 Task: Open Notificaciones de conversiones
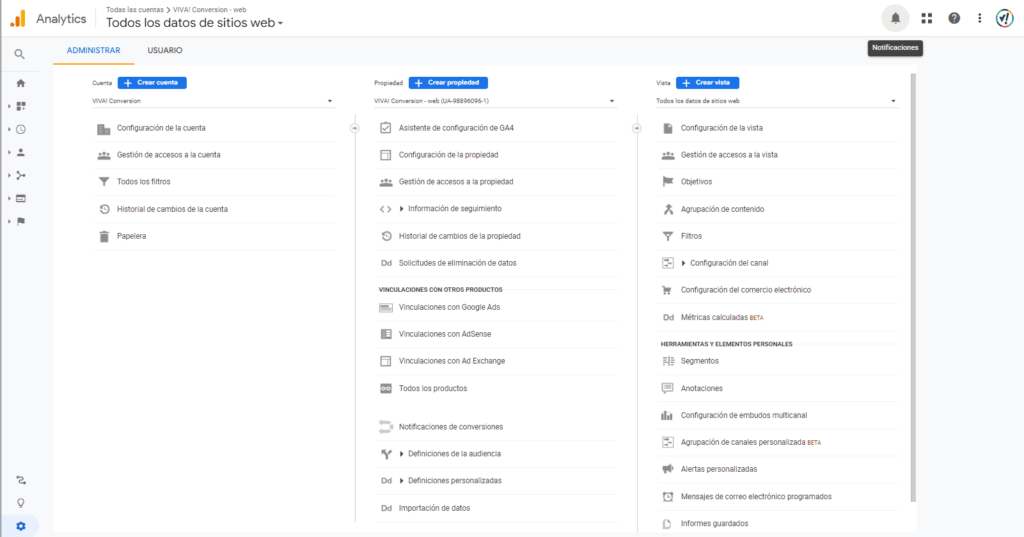(451, 427)
